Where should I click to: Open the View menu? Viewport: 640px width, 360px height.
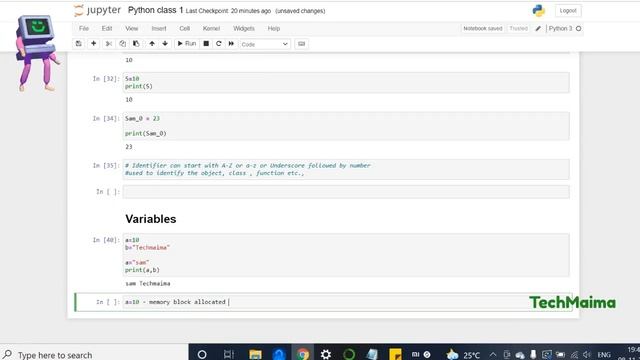coord(131,29)
